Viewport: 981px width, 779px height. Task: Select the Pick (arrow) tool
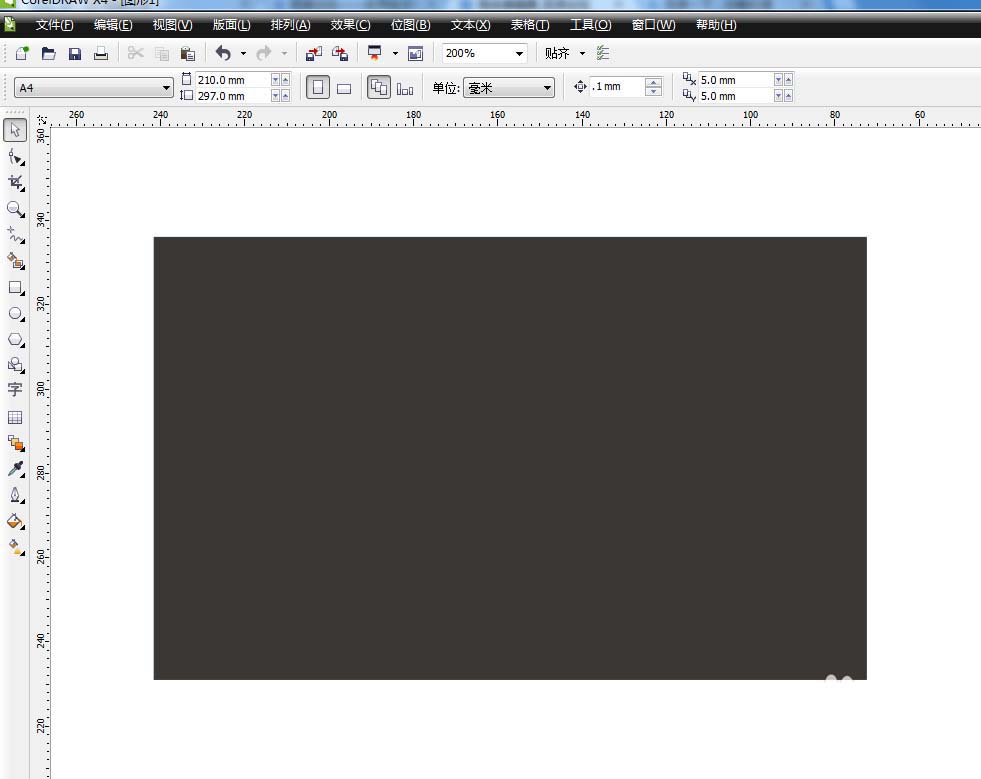pos(15,130)
